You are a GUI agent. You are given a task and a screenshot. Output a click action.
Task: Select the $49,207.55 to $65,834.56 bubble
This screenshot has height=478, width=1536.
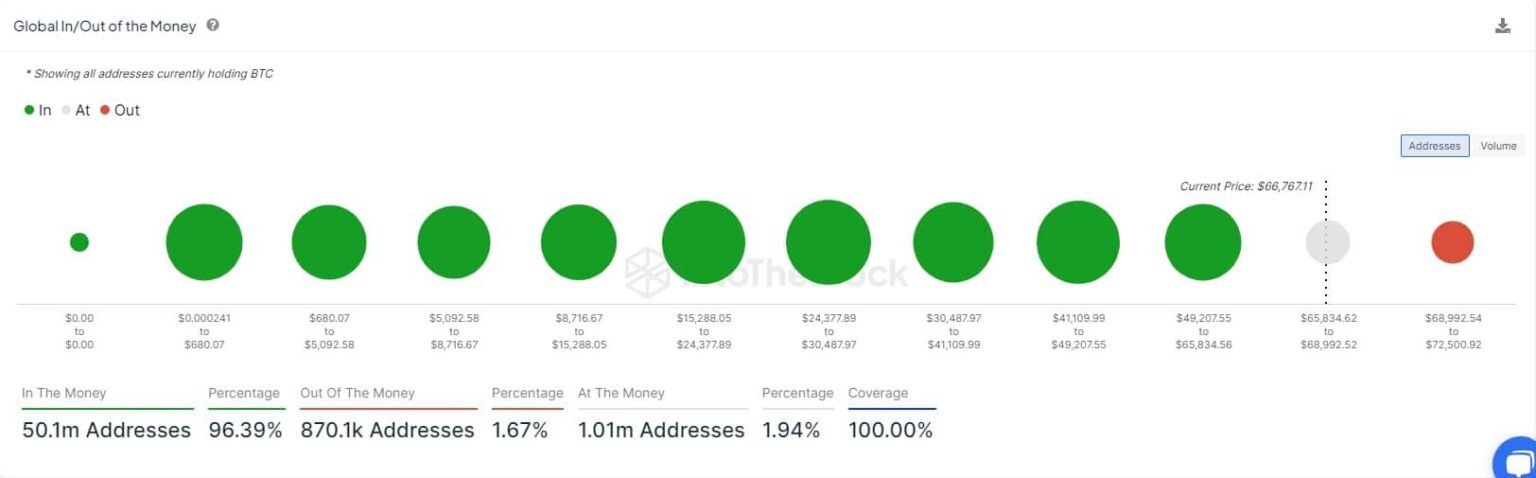point(1202,242)
